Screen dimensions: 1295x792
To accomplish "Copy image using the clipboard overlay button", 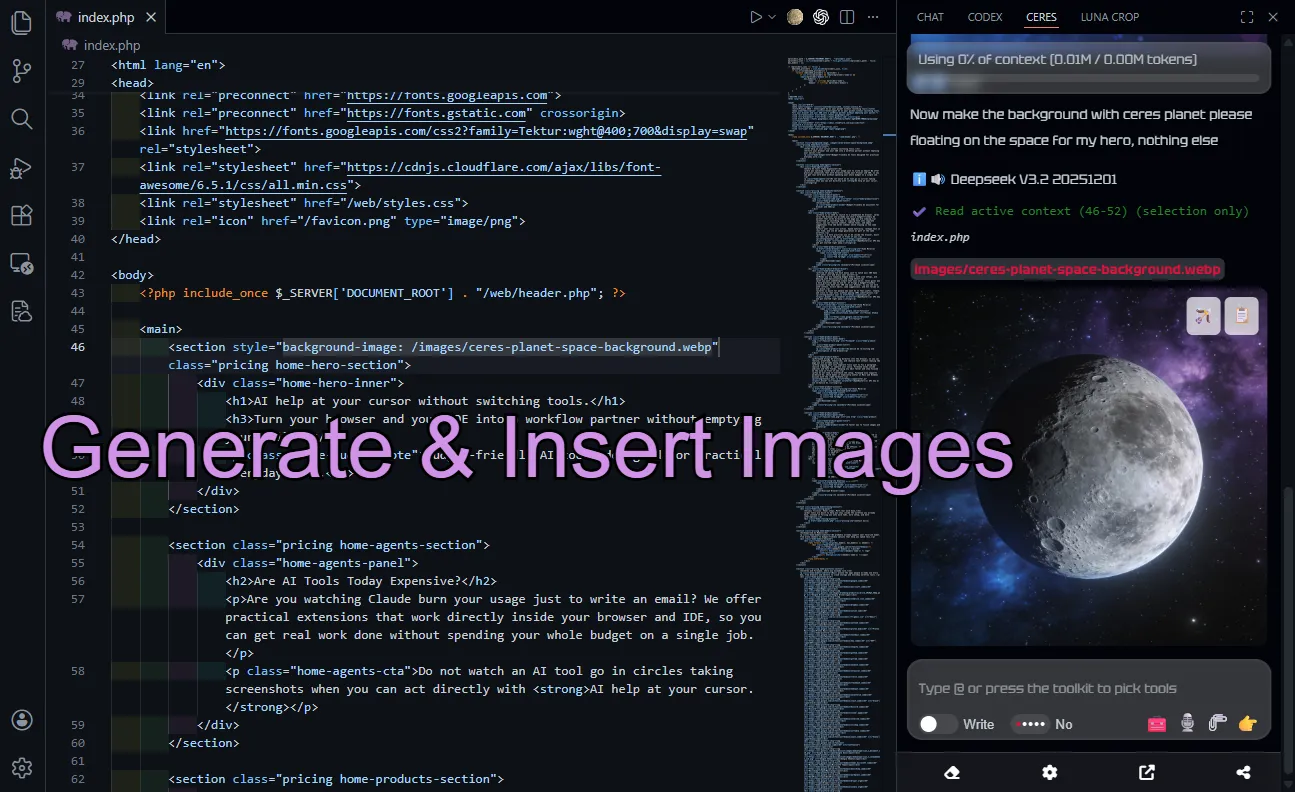I will [x=1242, y=315].
